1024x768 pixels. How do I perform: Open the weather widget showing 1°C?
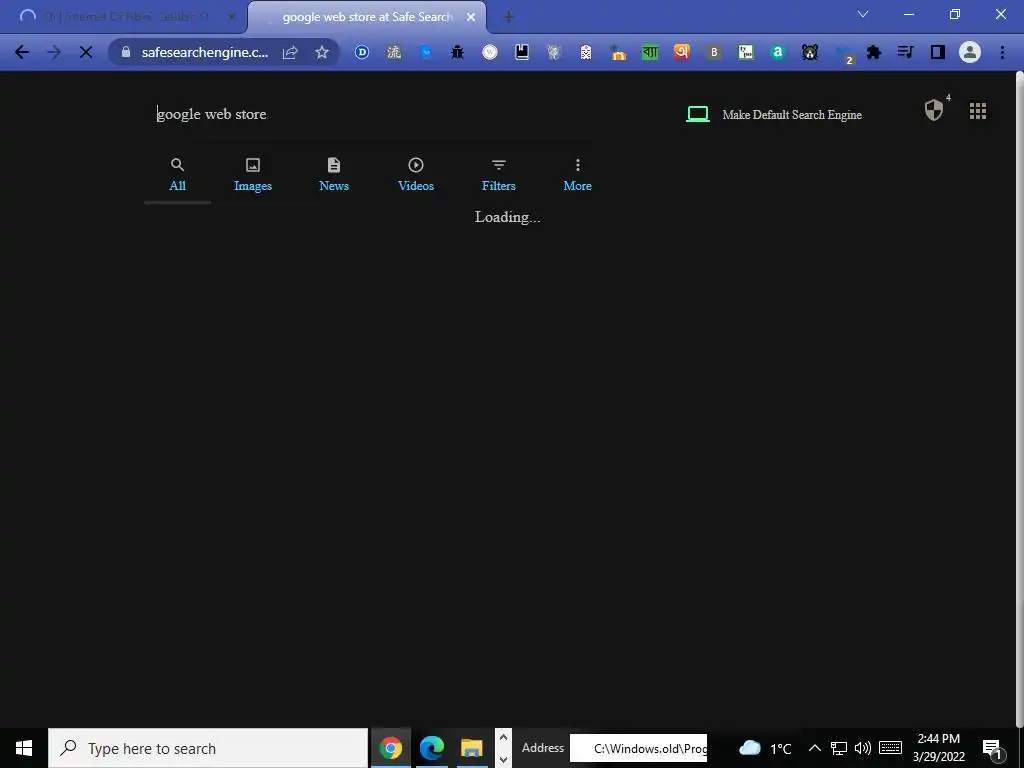click(765, 748)
